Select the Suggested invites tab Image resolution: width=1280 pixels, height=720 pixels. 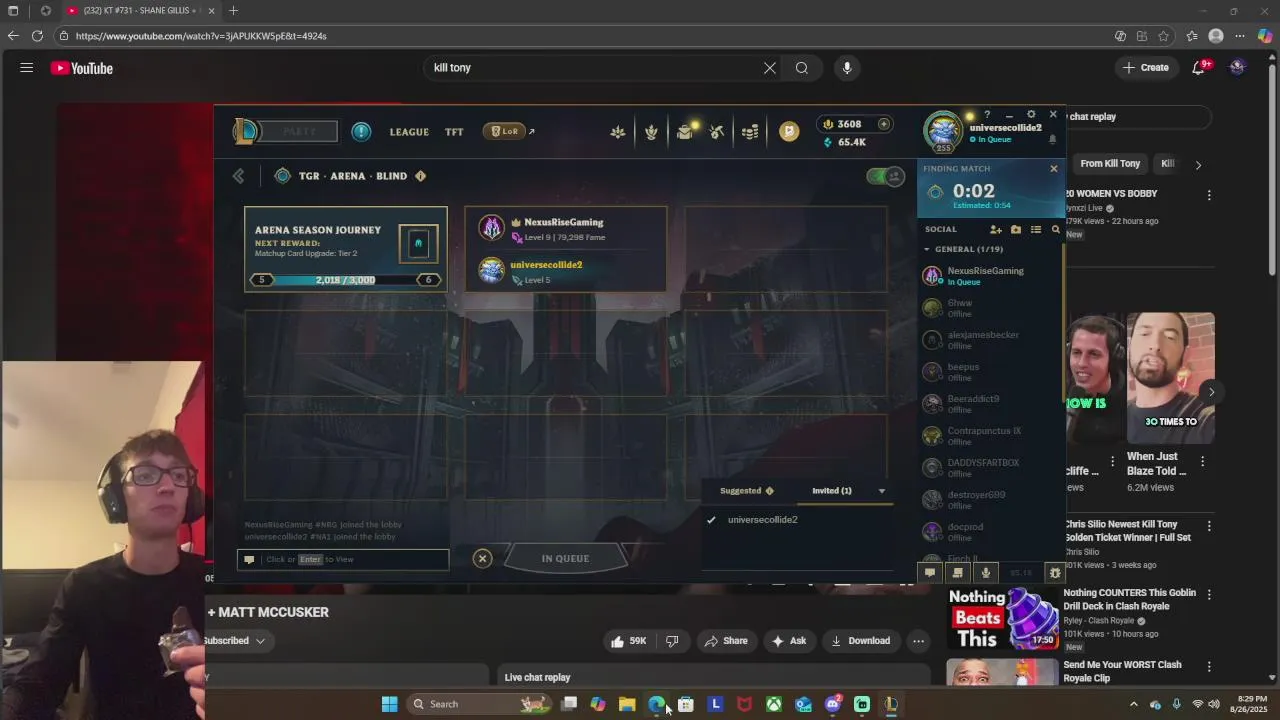coord(747,491)
